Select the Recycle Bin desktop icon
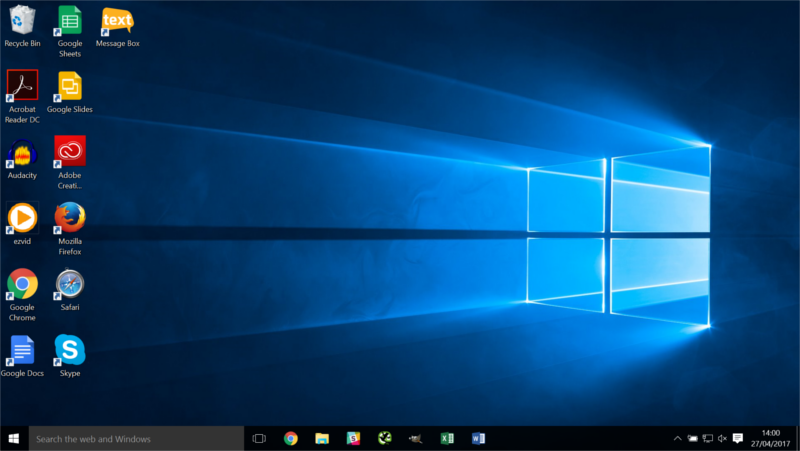 tap(22, 21)
